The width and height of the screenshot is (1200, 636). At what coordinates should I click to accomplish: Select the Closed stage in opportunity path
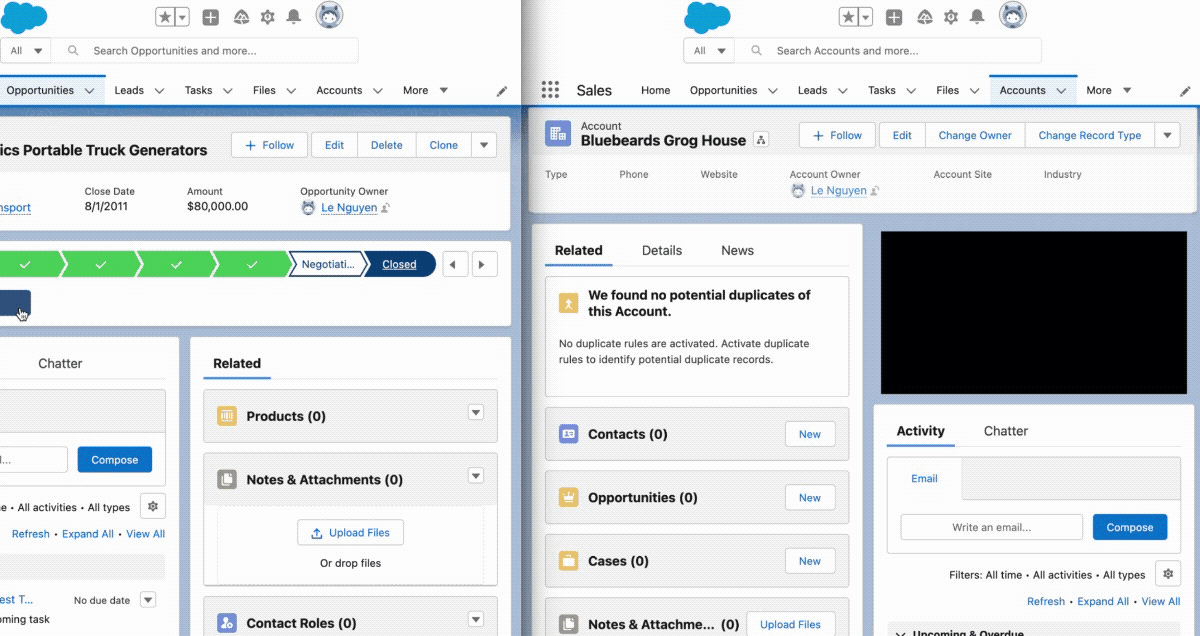[x=399, y=265]
